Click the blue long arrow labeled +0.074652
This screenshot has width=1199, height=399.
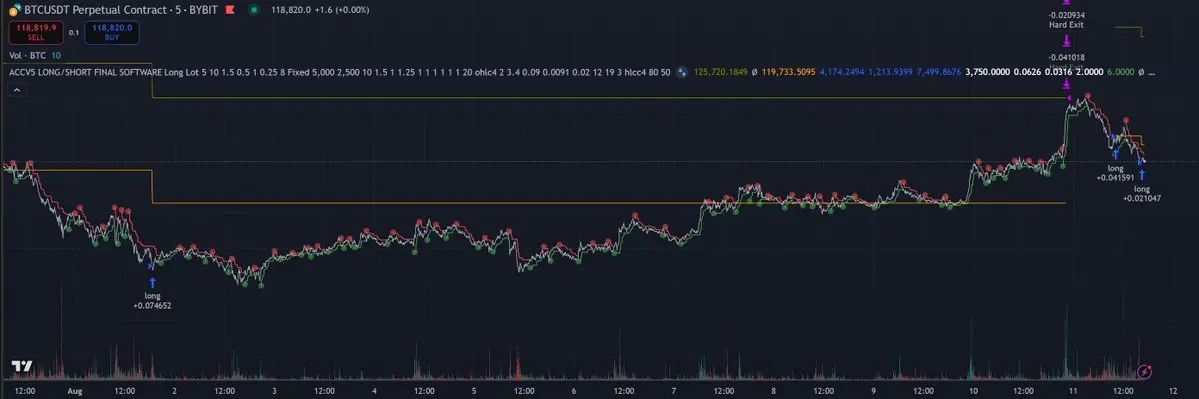[152, 283]
